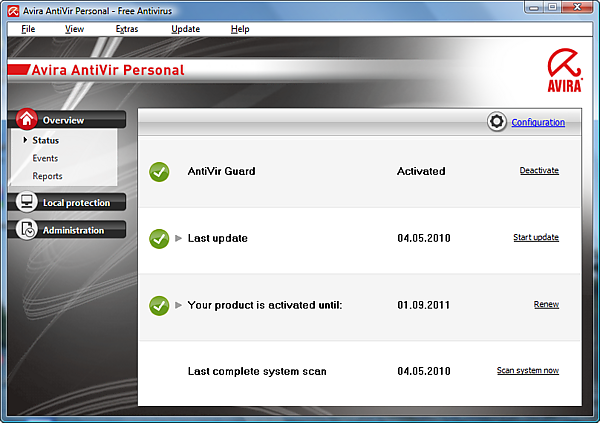600x423 pixels.
Task: Click the Scan system now link
Action: (x=528, y=371)
